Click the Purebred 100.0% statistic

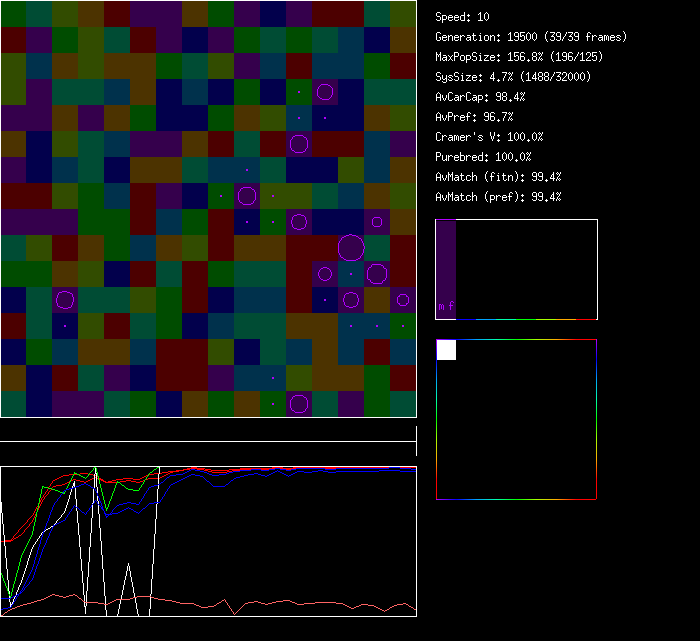[x=483, y=157]
